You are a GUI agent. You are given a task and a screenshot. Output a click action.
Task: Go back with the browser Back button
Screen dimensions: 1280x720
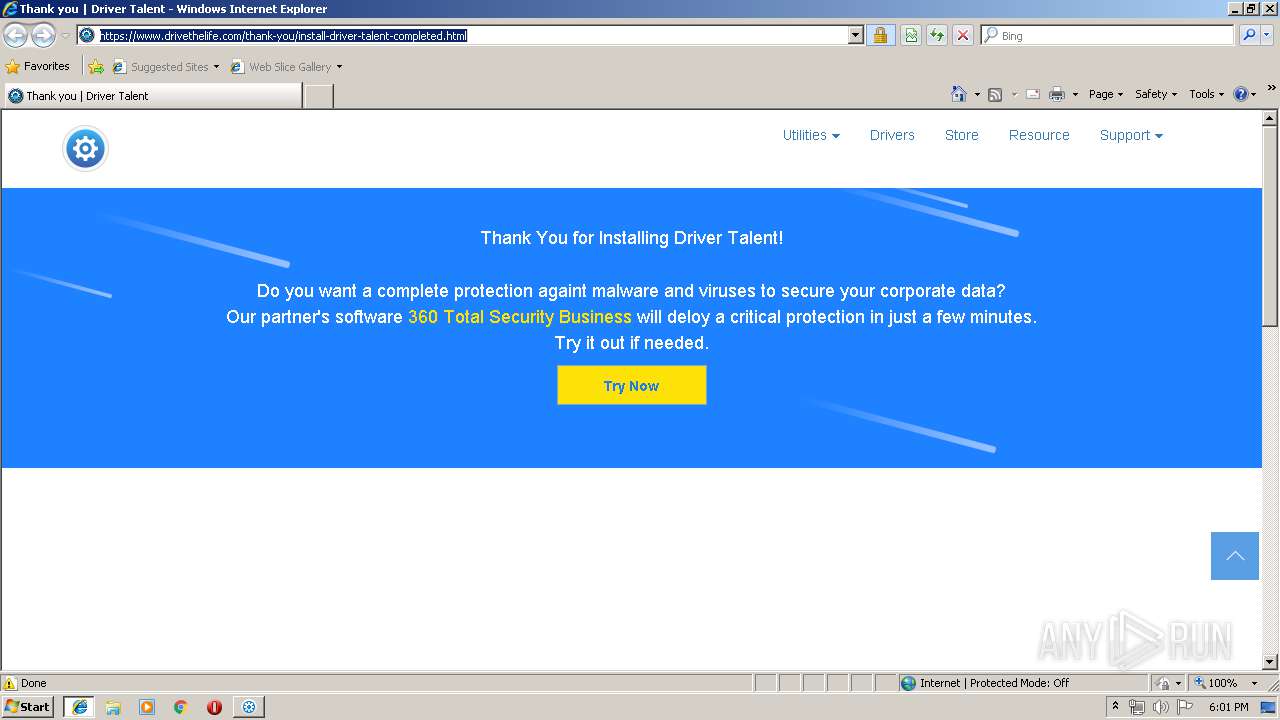point(15,36)
